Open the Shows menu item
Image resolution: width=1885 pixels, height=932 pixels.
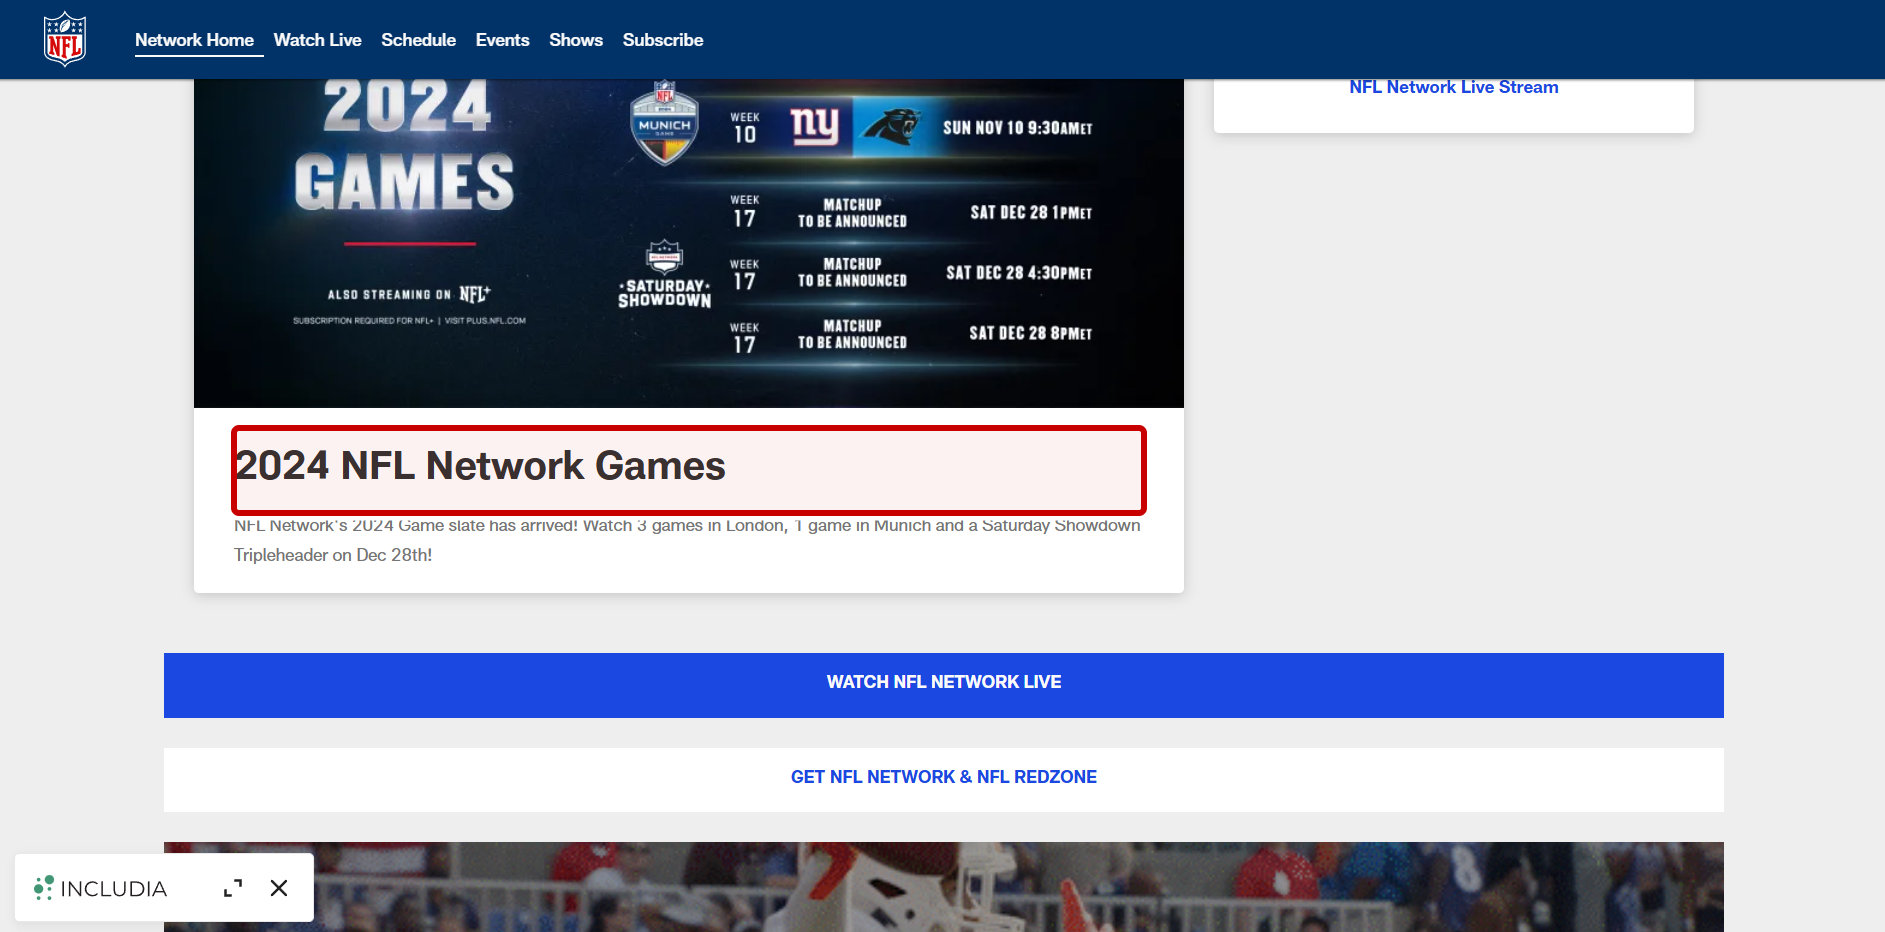coord(576,40)
